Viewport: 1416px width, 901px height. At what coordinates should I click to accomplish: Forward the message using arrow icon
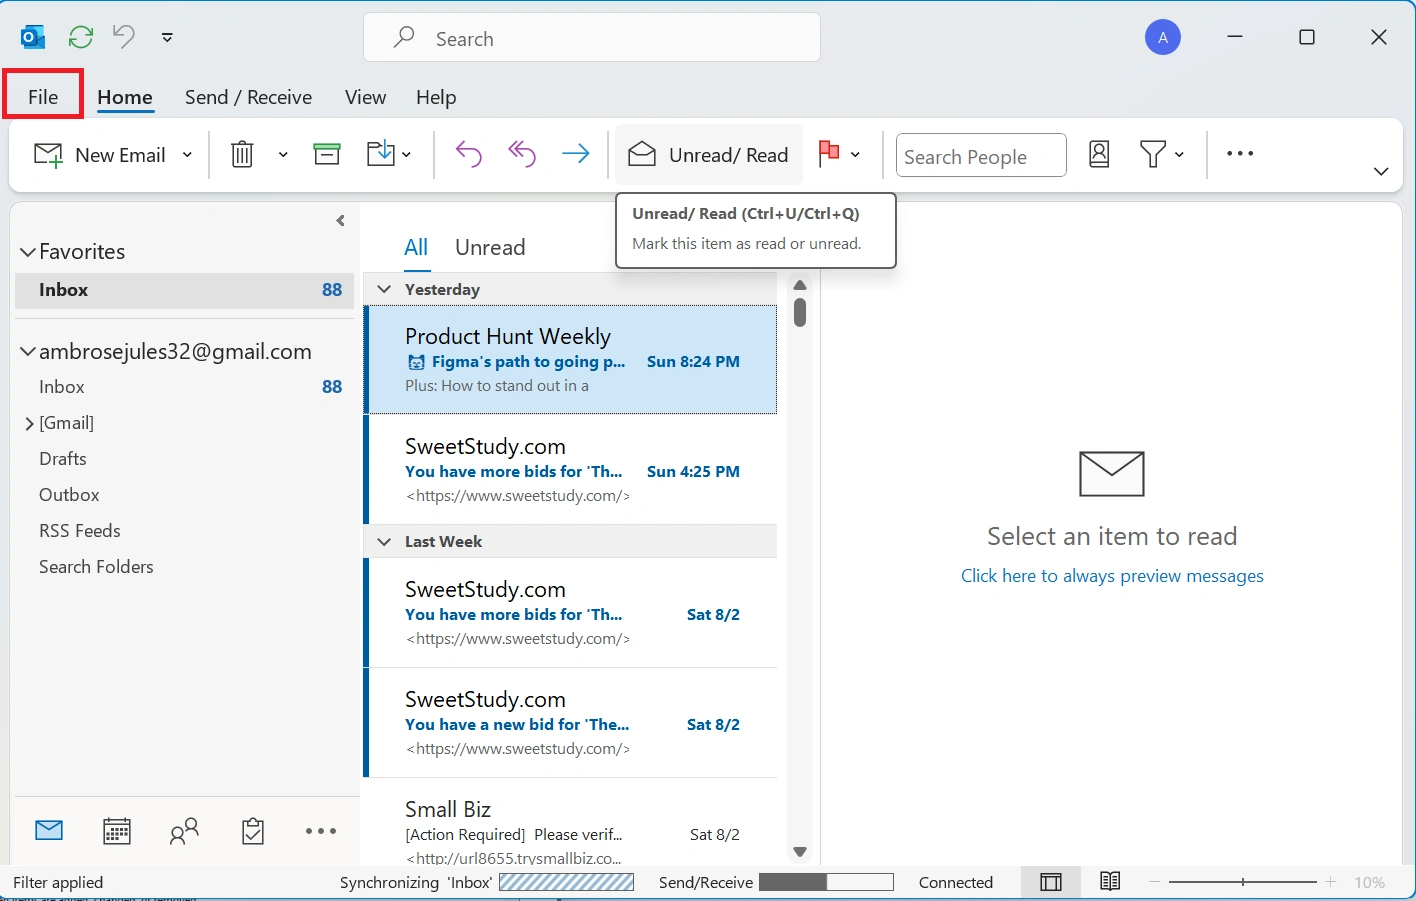click(575, 154)
